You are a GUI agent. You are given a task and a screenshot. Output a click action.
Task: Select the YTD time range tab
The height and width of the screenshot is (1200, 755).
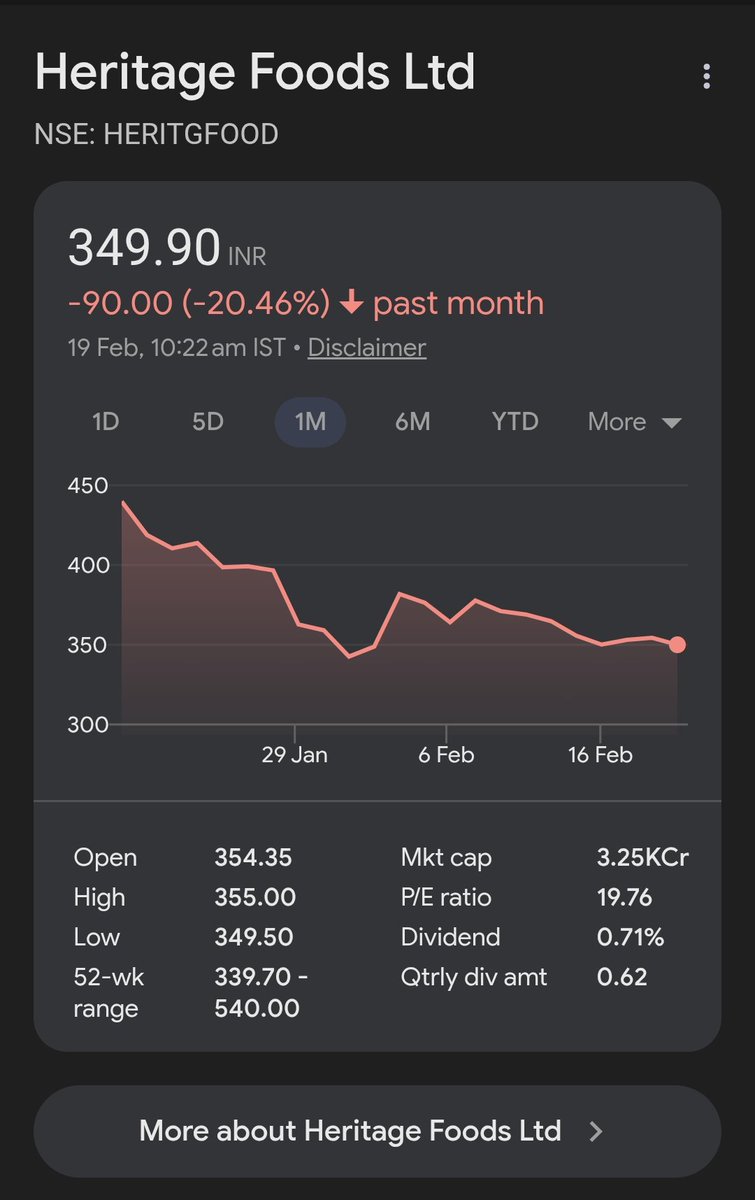point(515,422)
